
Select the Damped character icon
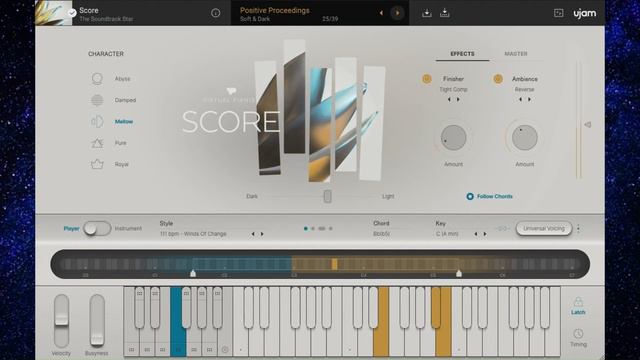pyautogui.click(x=97, y=100)
